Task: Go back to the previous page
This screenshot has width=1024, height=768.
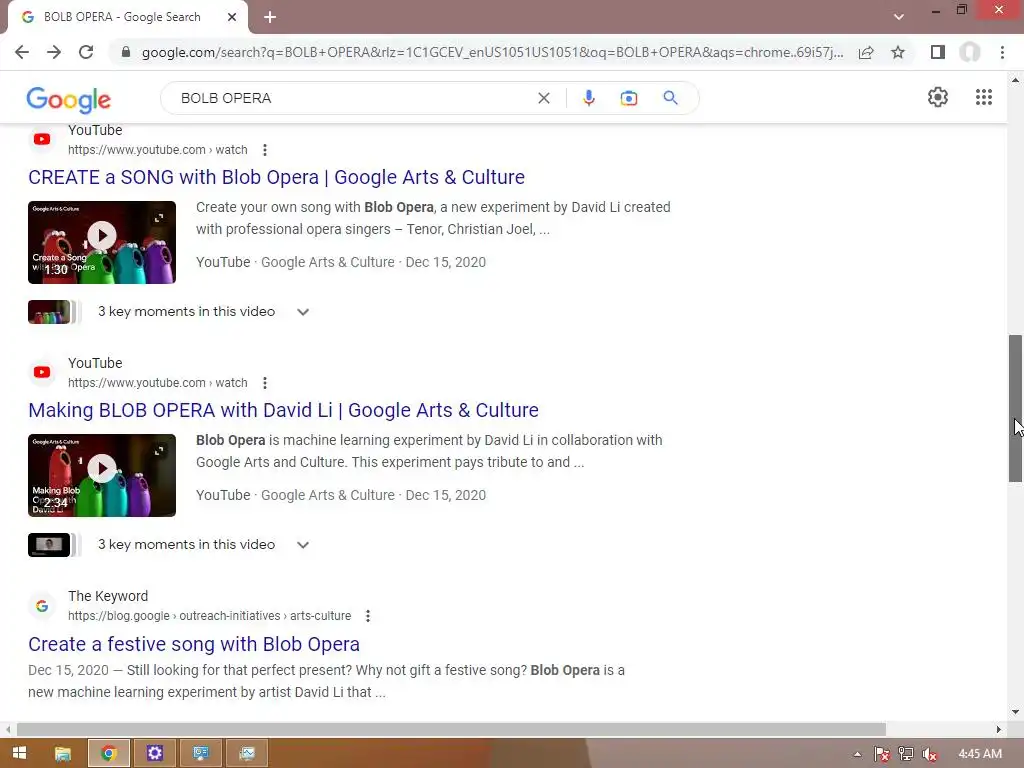Action: pyautogui.click(x=22, y=52)
